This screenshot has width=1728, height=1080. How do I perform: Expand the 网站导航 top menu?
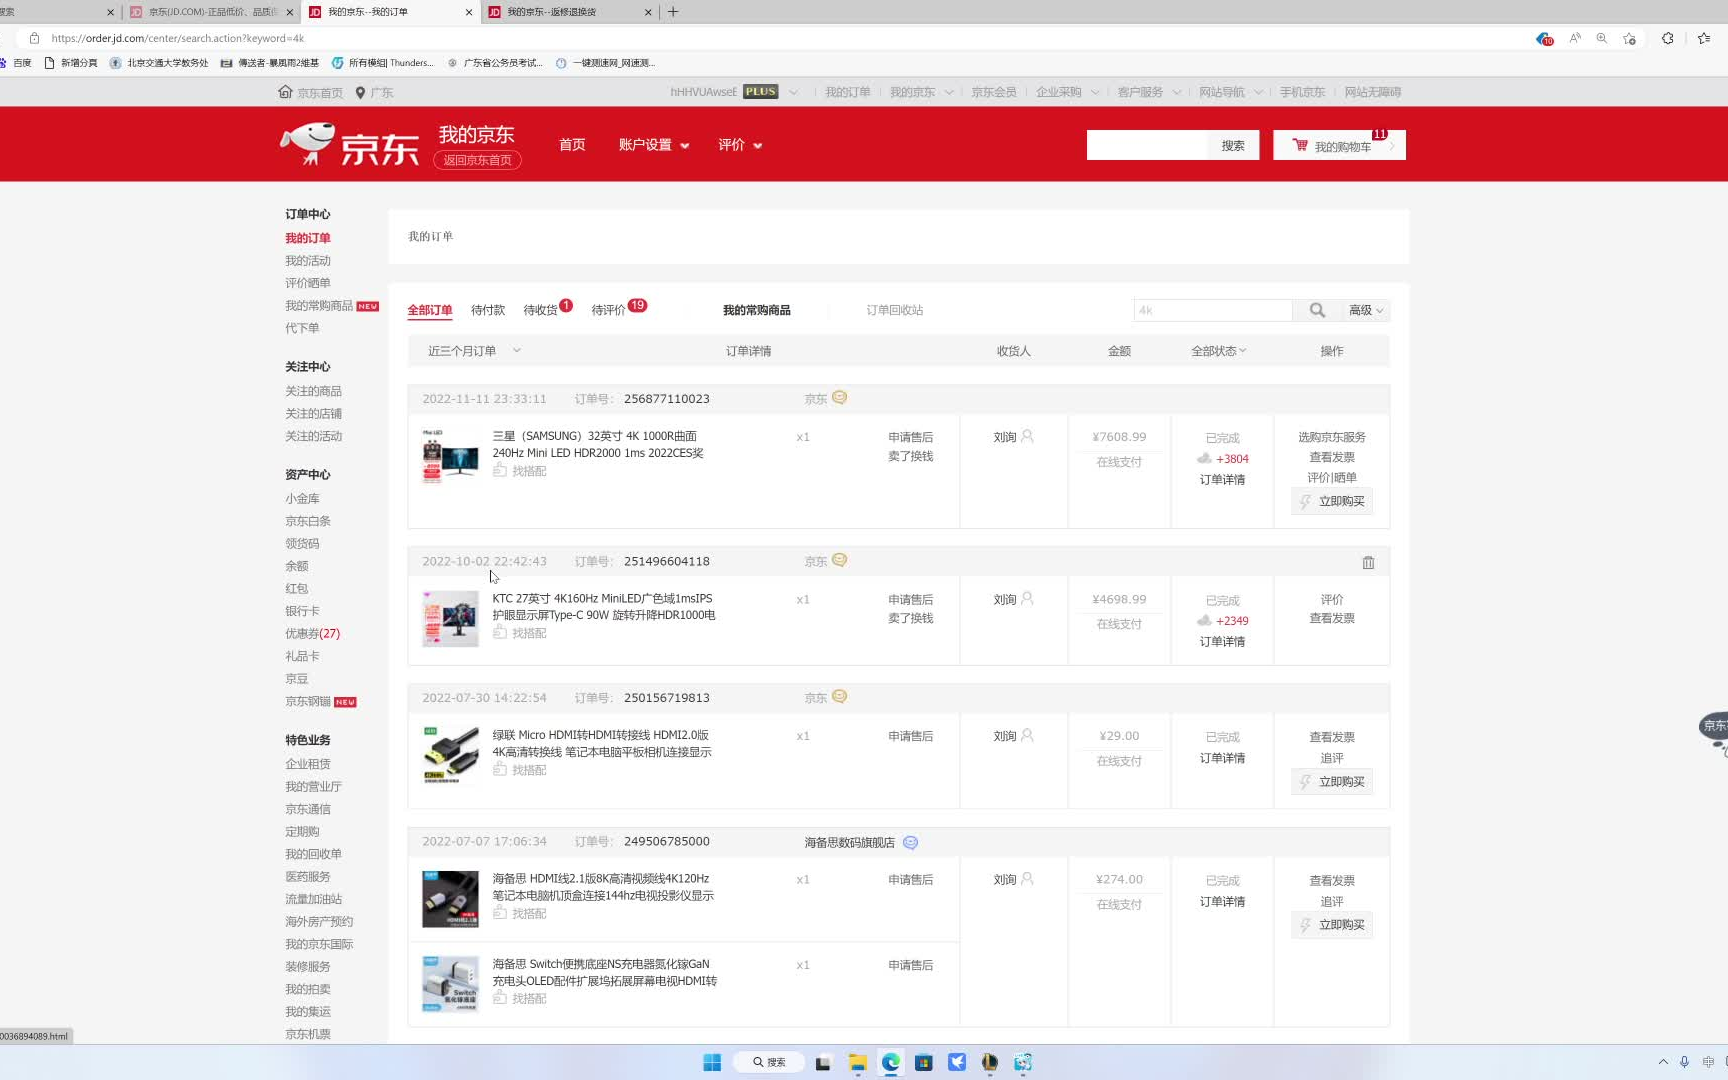click(x=1231, y=92)
